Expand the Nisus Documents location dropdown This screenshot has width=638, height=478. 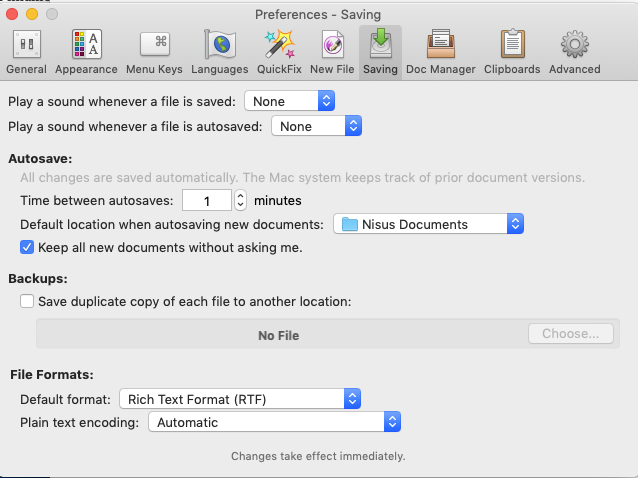428,224
